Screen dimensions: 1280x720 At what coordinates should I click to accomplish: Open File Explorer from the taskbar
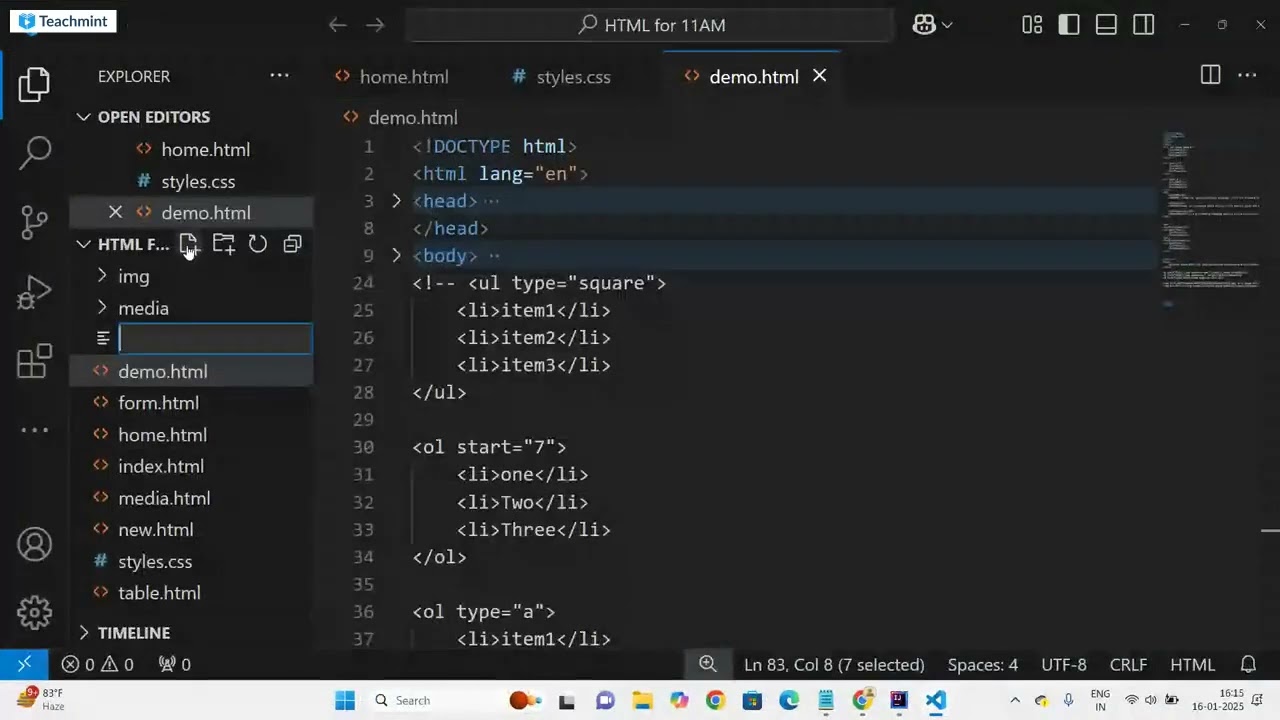pos(641,700)
